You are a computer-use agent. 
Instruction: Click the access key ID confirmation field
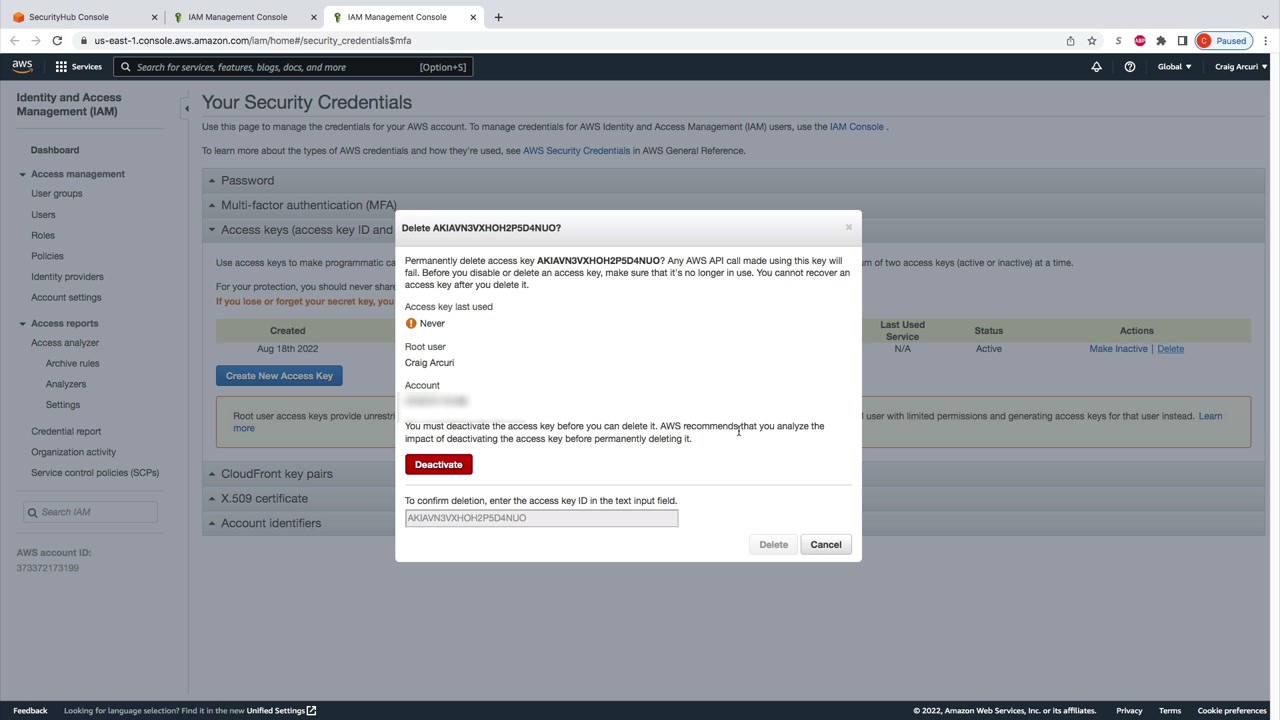[x=541, y=518]
